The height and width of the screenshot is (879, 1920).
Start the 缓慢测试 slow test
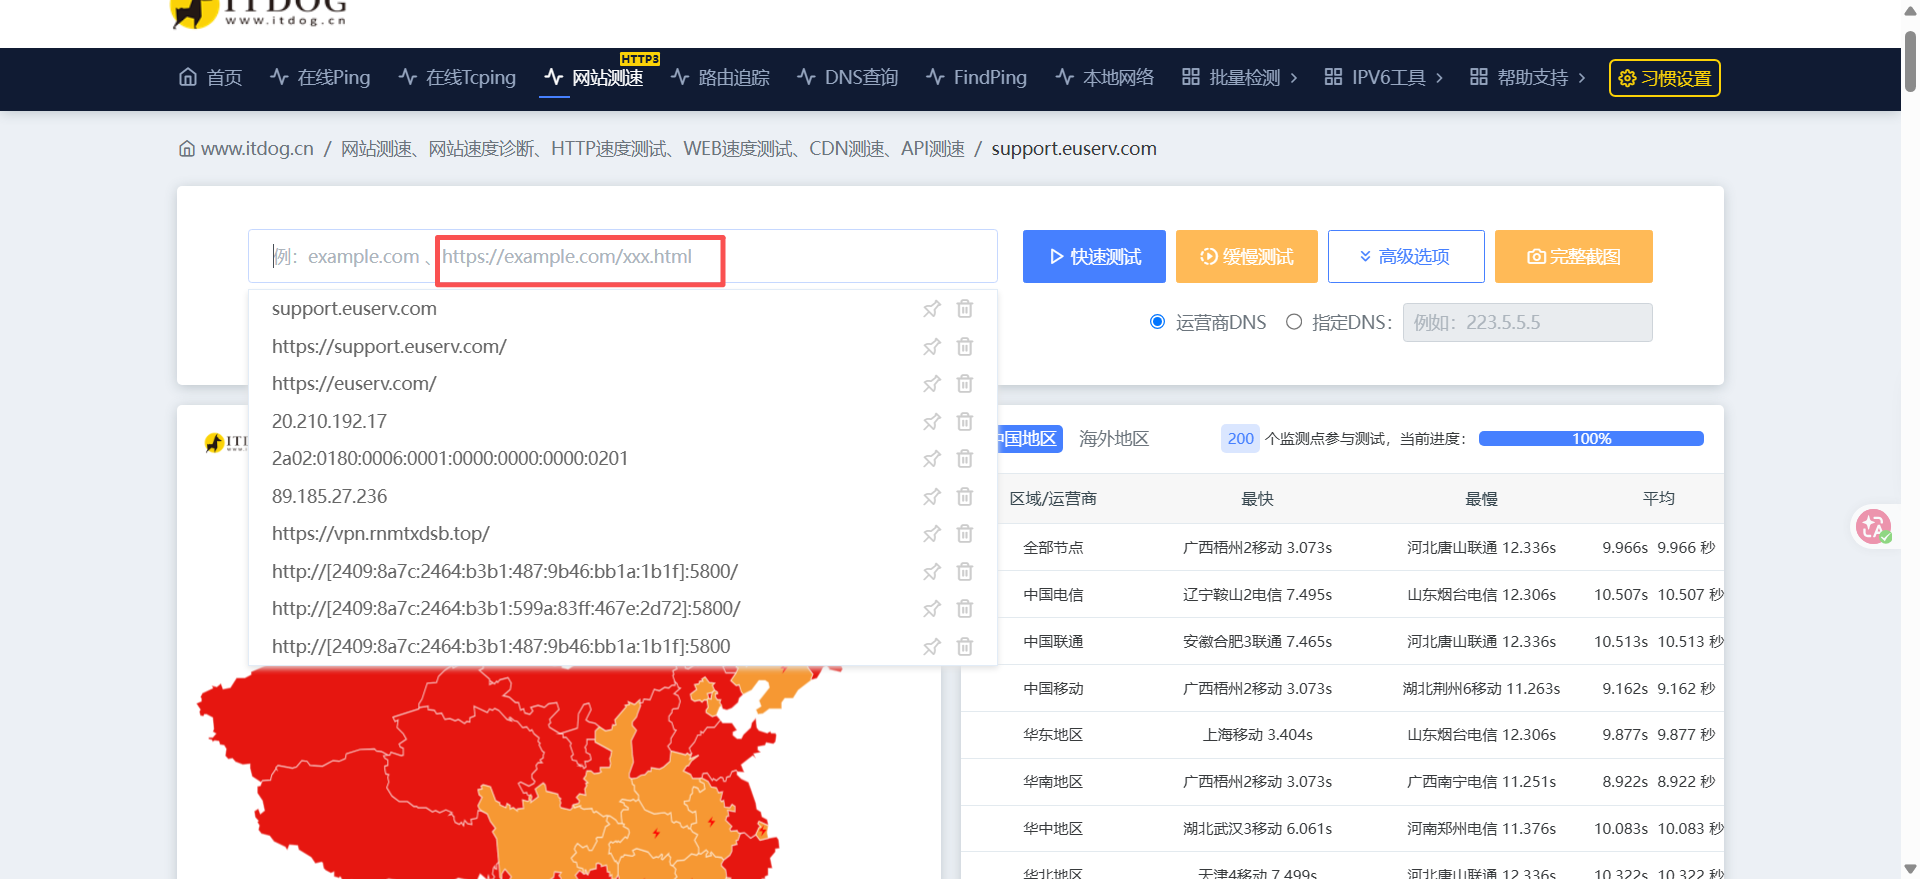pyautogui.click(x=1247, y=257)
